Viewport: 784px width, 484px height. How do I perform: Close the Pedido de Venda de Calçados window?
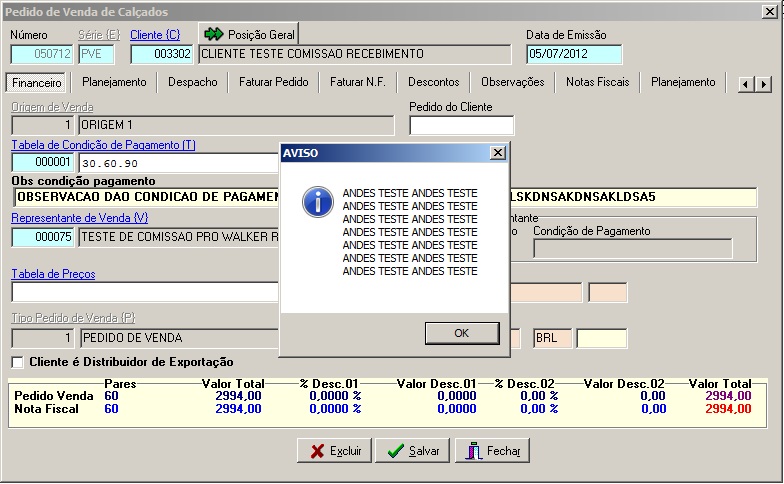point(770,12)
